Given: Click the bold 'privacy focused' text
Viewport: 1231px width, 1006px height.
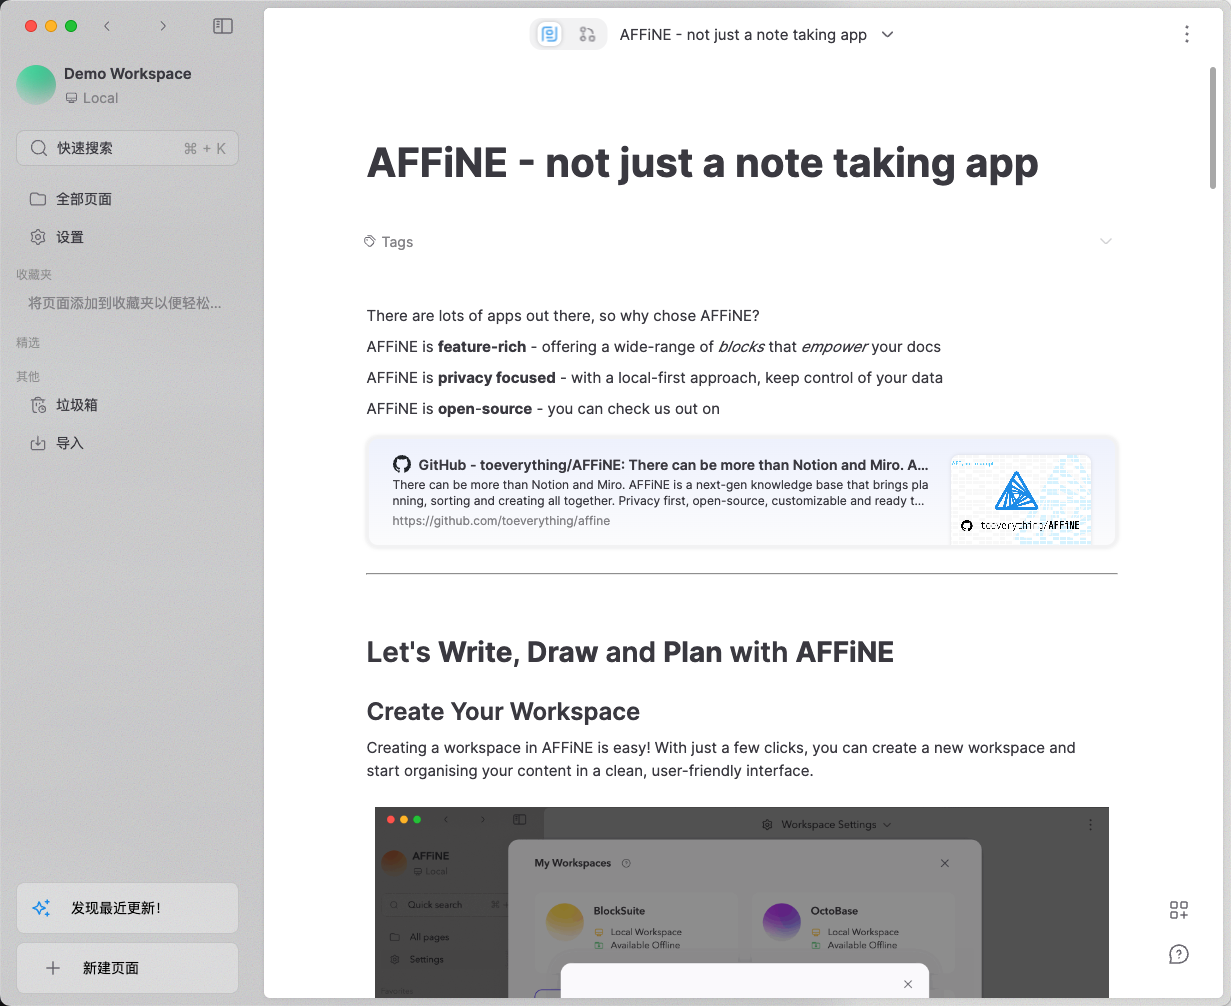Looking at the screenshot, I should (497, 378).
